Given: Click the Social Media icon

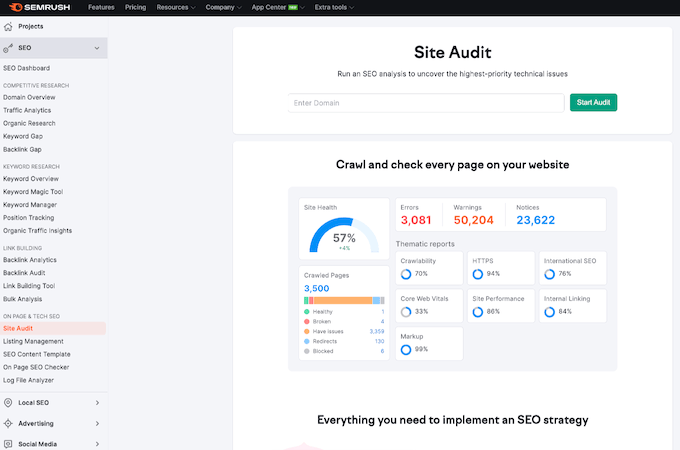Looking at the screenshot, I should pyautogui.click(x=8, y=444).
